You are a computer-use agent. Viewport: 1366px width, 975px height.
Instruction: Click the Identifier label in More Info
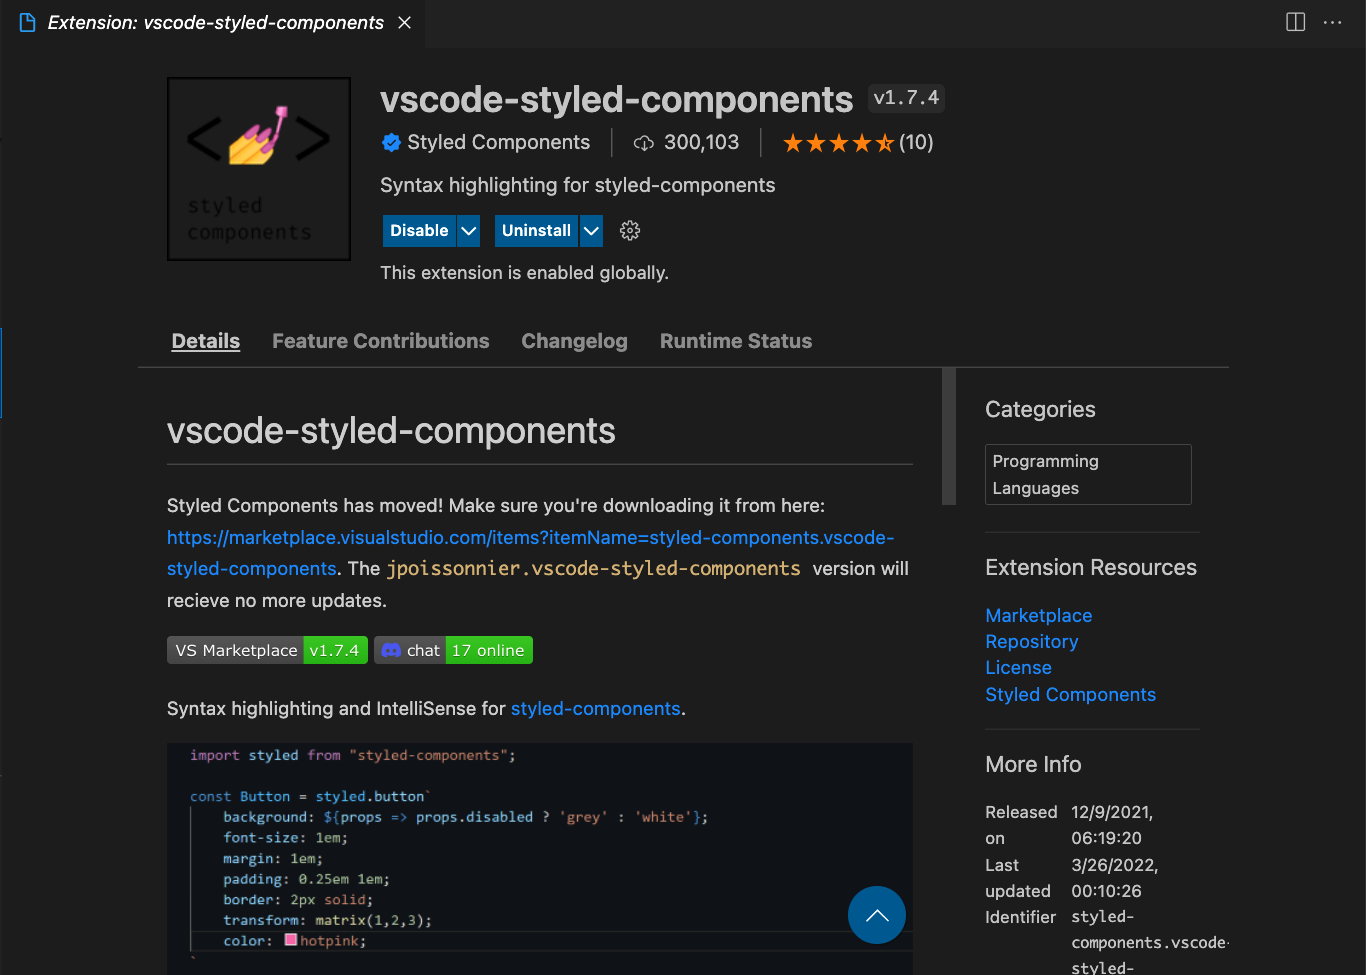coord(1020,917)
